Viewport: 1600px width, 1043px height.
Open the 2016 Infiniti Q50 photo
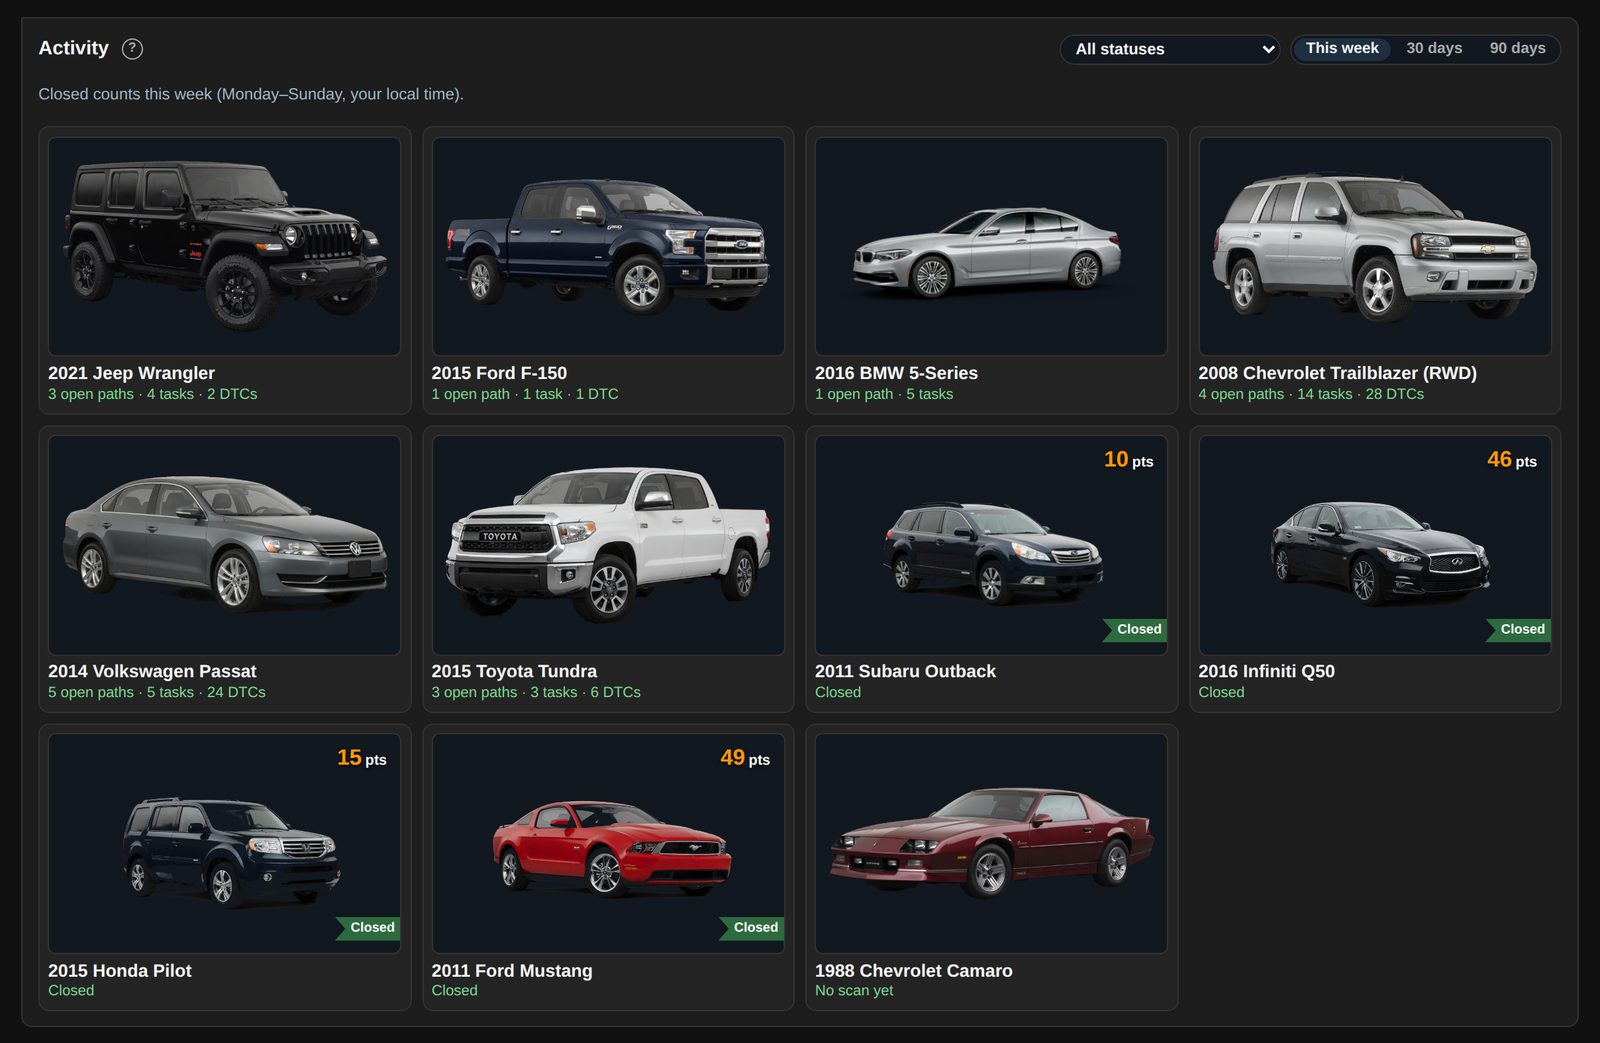1375,545
